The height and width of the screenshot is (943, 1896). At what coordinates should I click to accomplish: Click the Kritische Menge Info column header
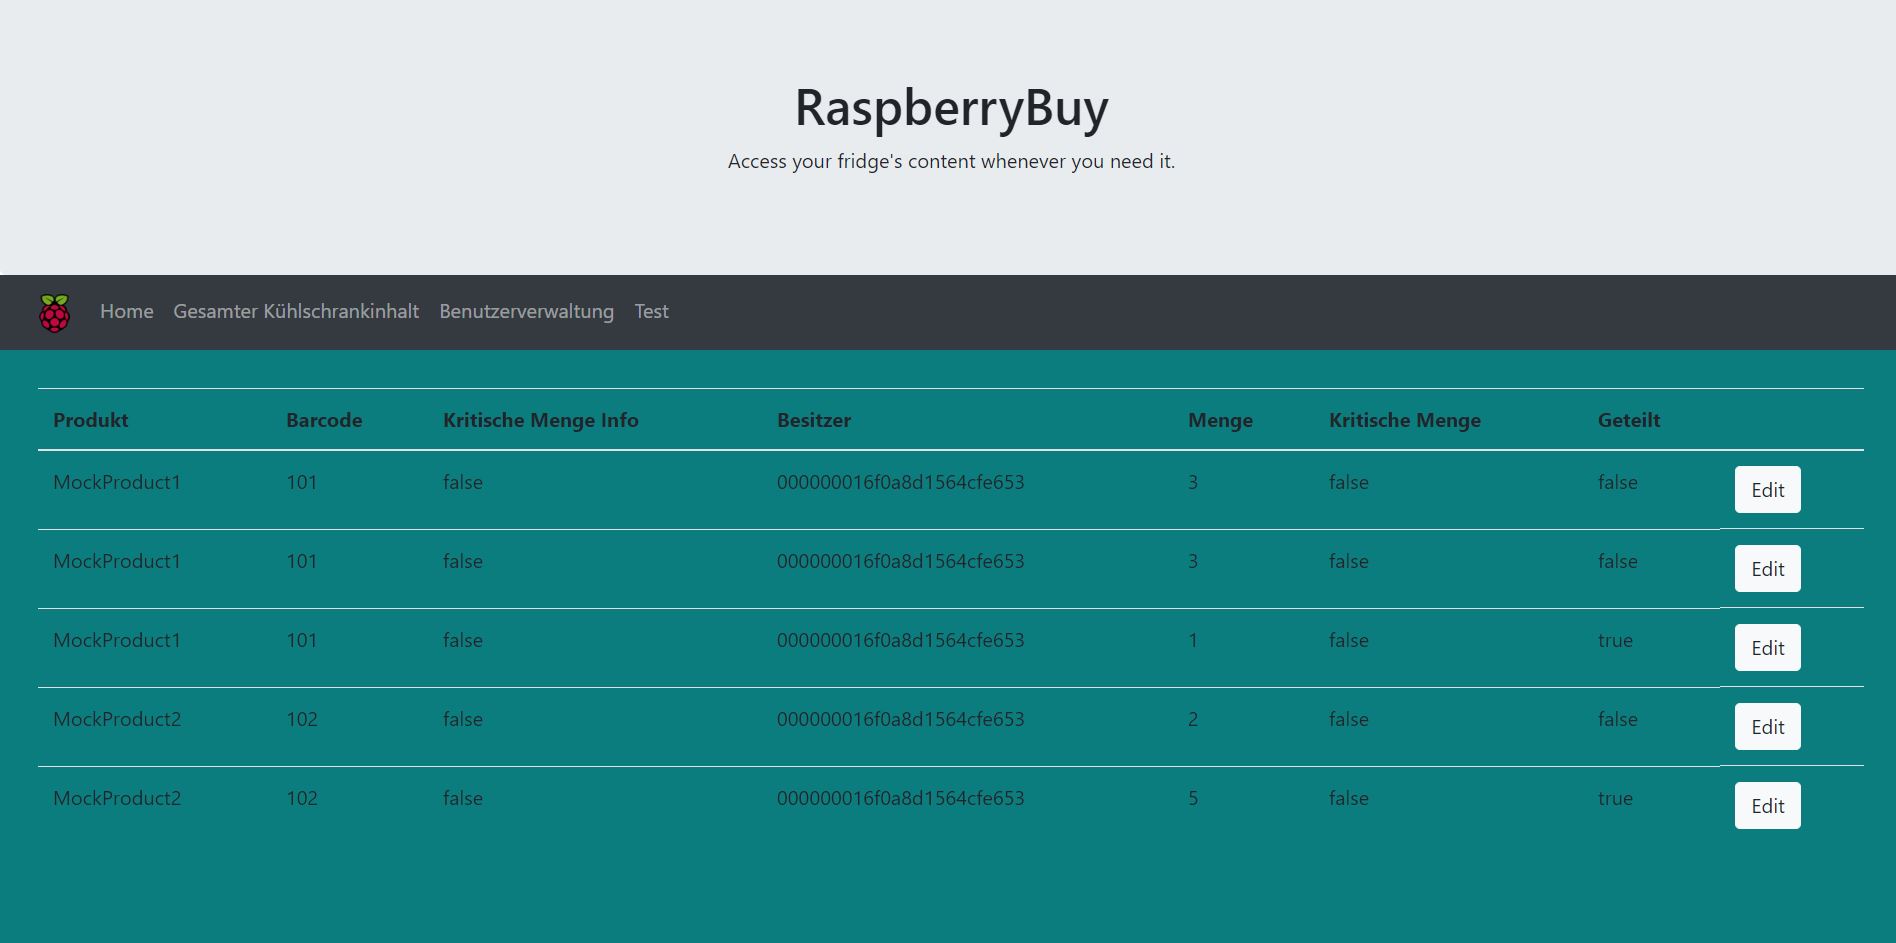[540, 420]
